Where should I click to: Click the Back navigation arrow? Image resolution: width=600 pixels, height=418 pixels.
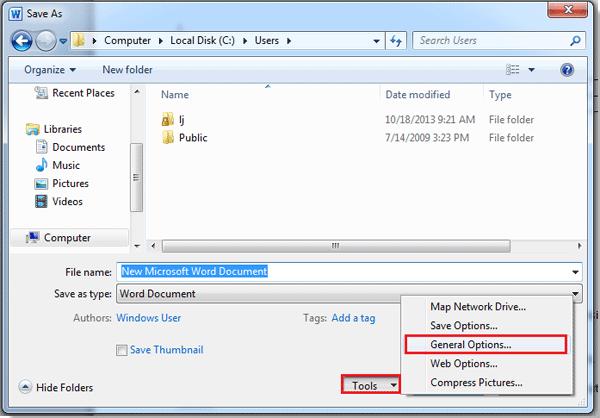pos(22,41)
